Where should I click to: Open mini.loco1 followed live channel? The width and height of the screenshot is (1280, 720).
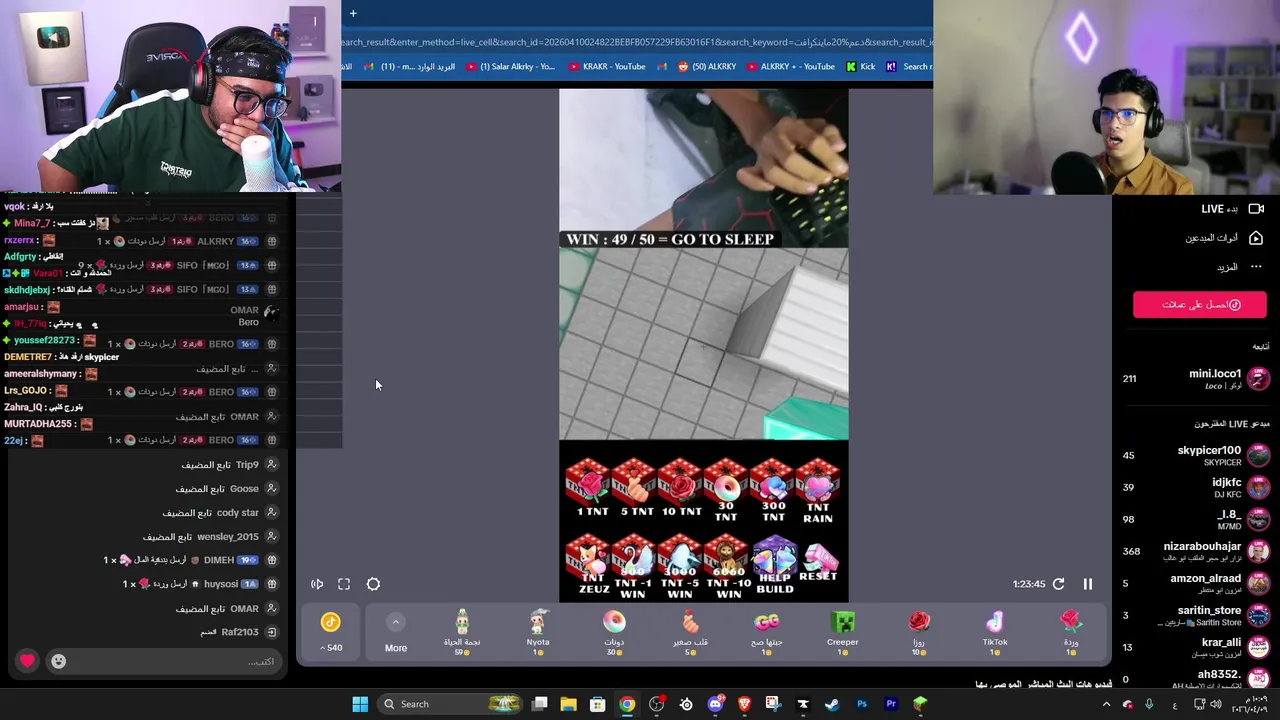[x=1195, y=378]
